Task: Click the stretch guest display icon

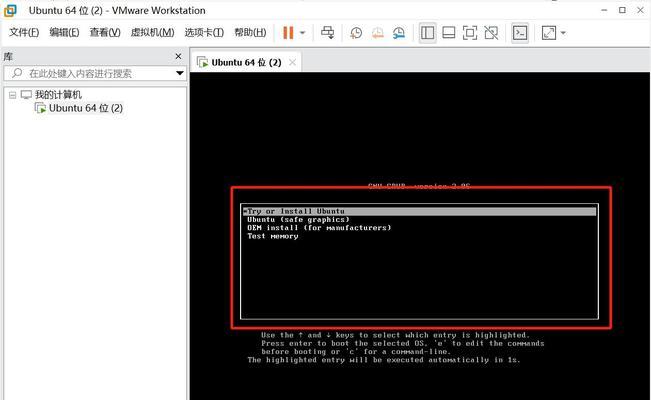Action: click(x=549, y=33)
